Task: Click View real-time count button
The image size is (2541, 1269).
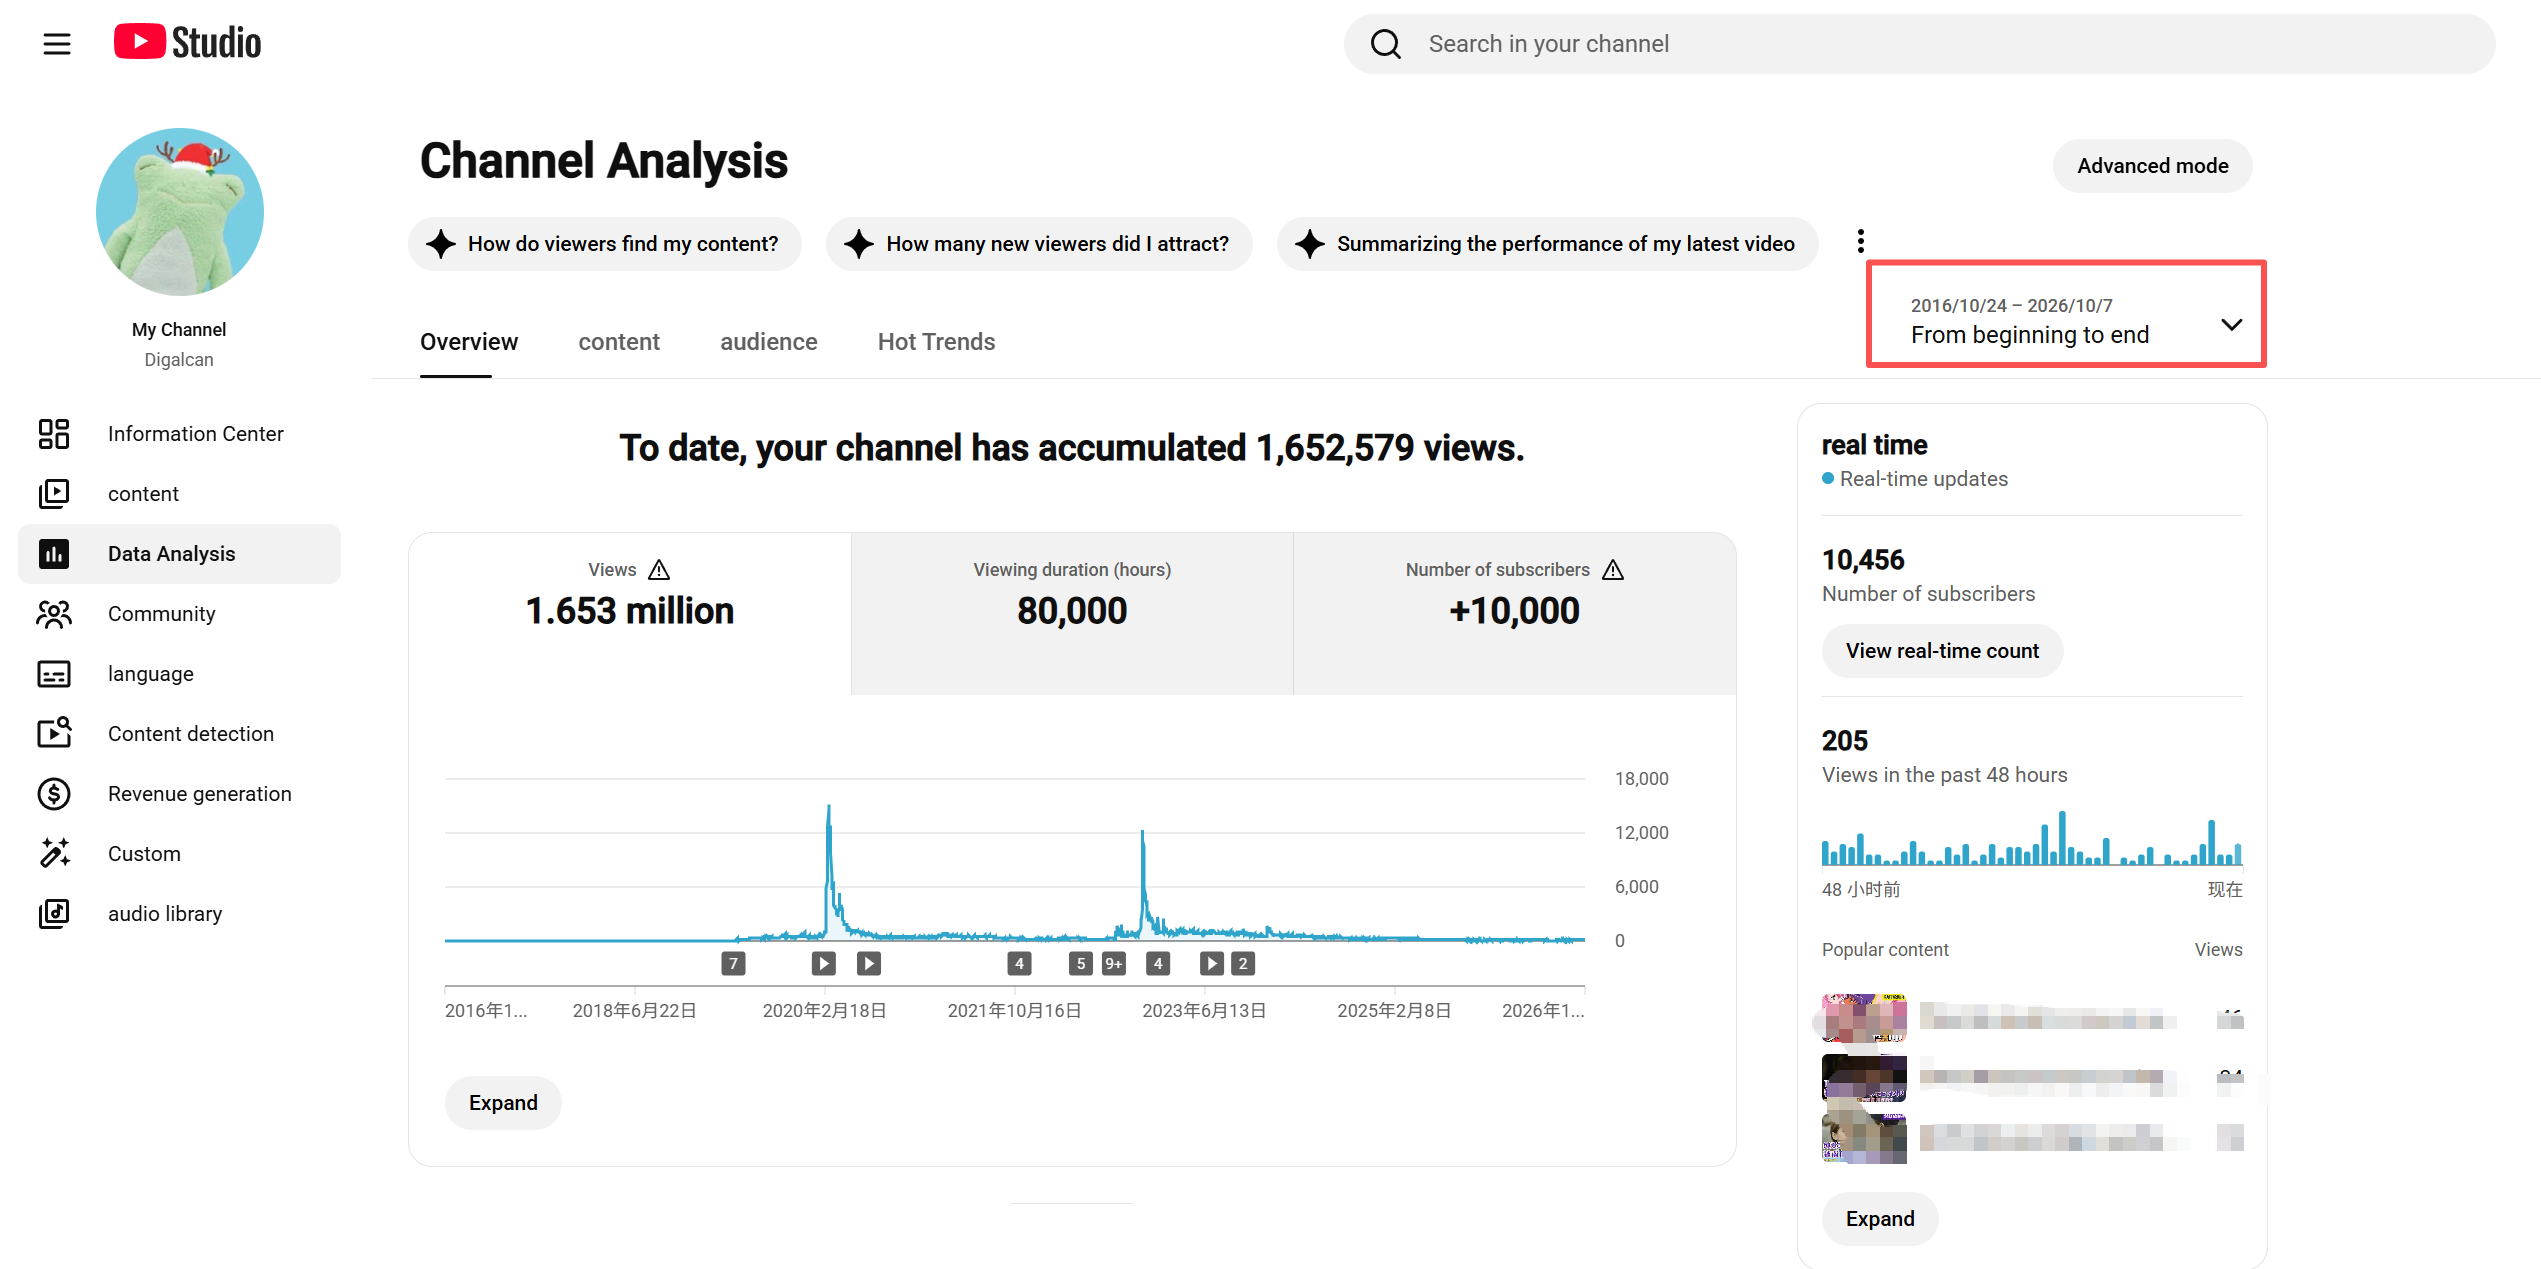Action: point(1942,651)
